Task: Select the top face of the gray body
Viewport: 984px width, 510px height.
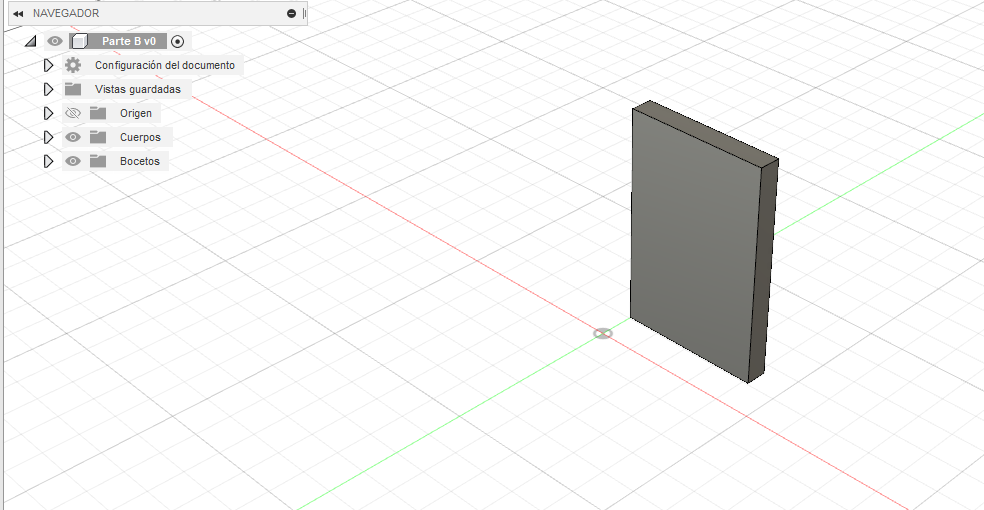Action: click(x=706, y=132)
